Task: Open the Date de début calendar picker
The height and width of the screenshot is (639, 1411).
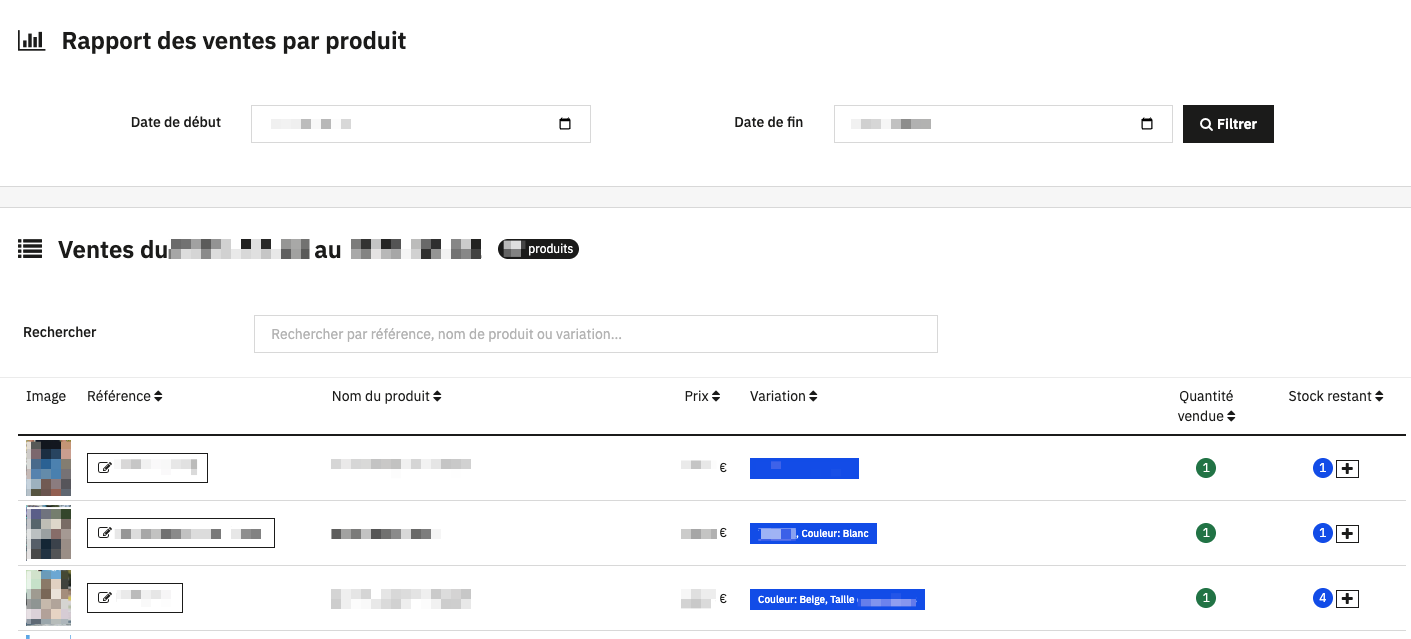Action: coord(565,123)
